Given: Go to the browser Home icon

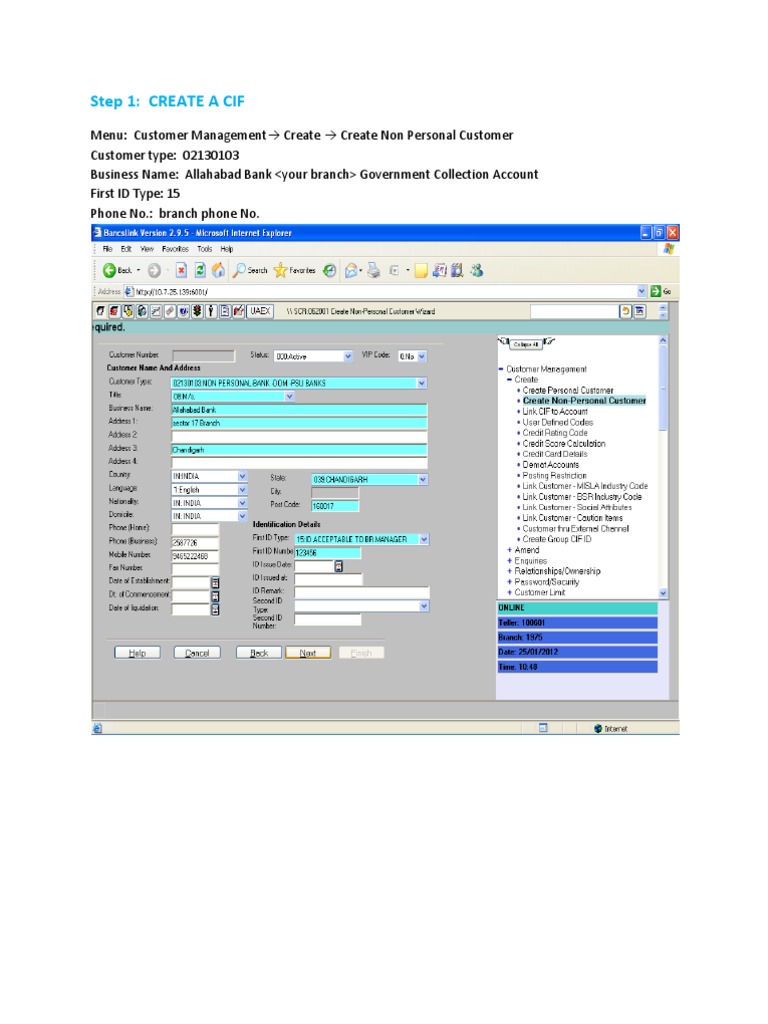Looking at the screenshot, I should [x=218, y=270].
